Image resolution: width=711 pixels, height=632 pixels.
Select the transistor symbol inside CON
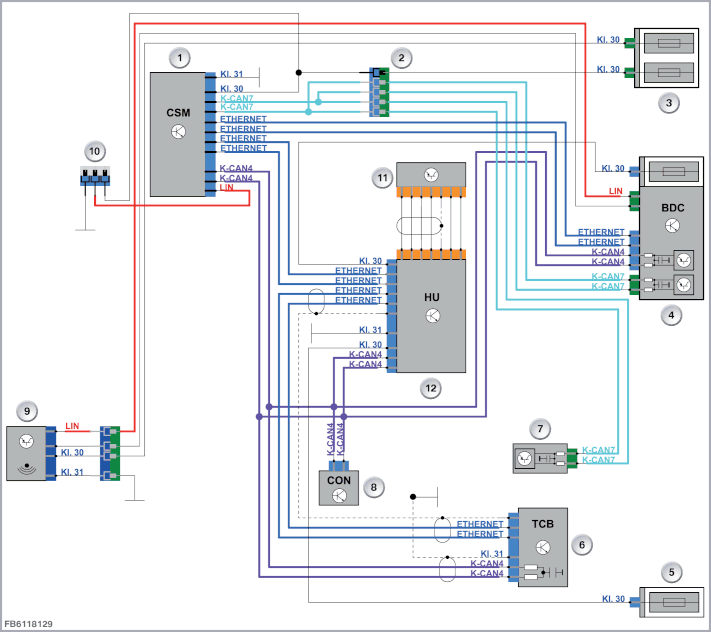339,496
